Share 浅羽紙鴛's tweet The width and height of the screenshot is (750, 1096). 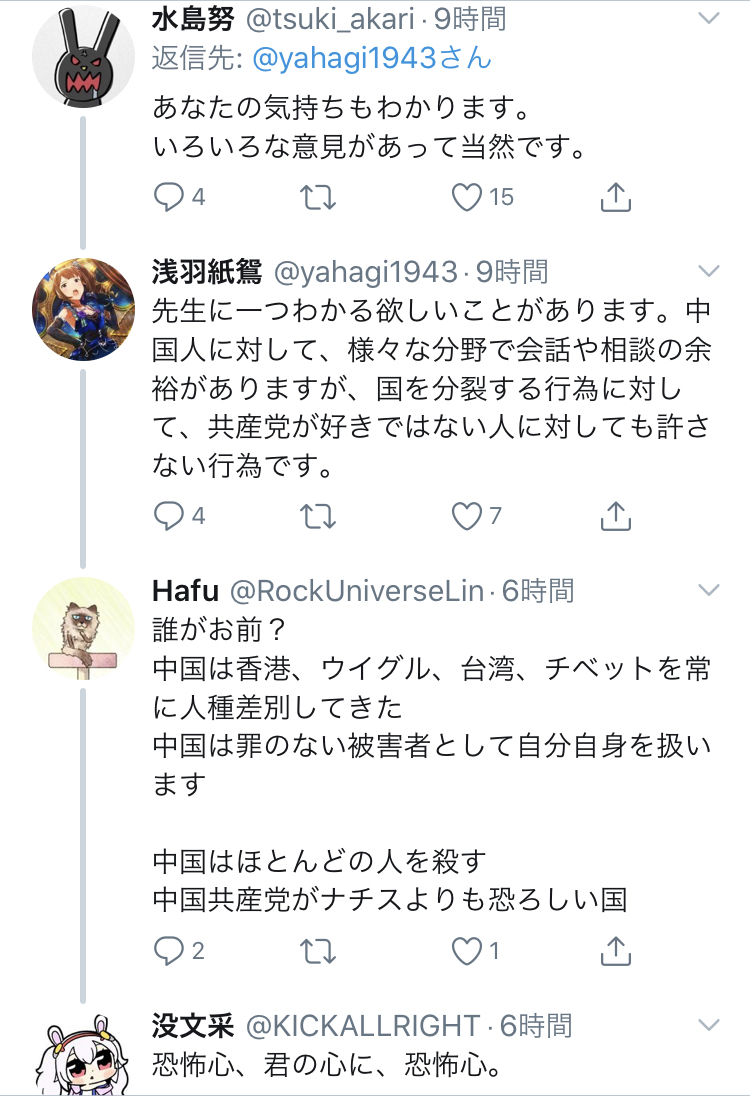pos(616,516)
